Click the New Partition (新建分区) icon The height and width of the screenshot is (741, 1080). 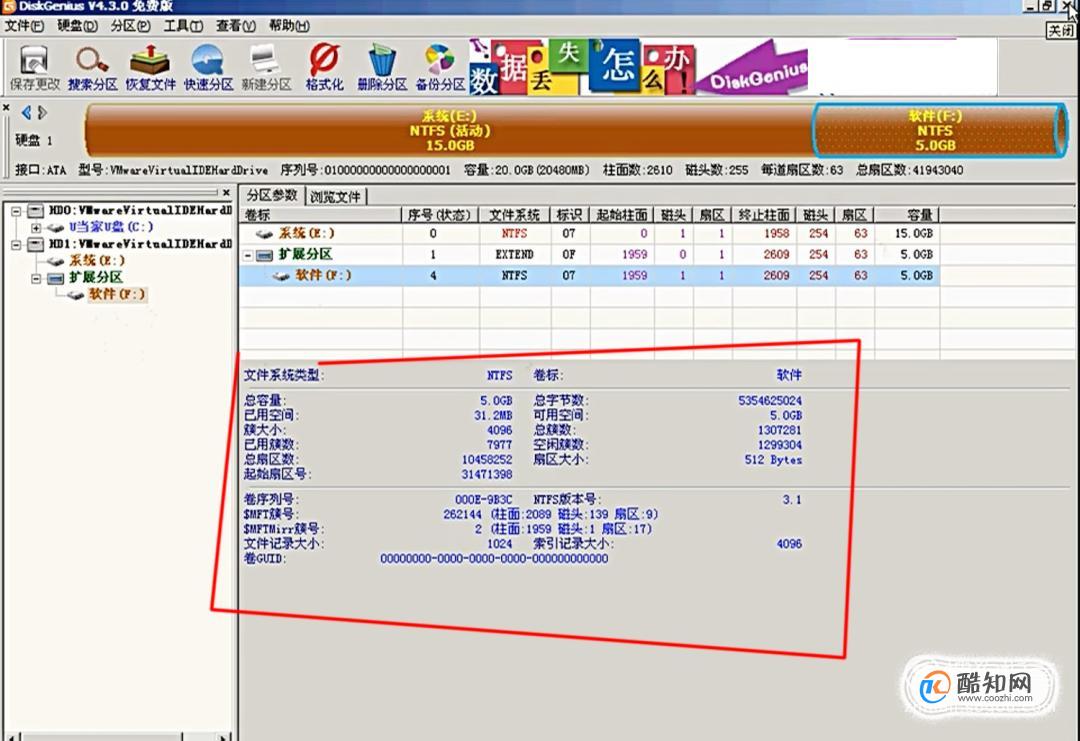click(x=266, y=68)
